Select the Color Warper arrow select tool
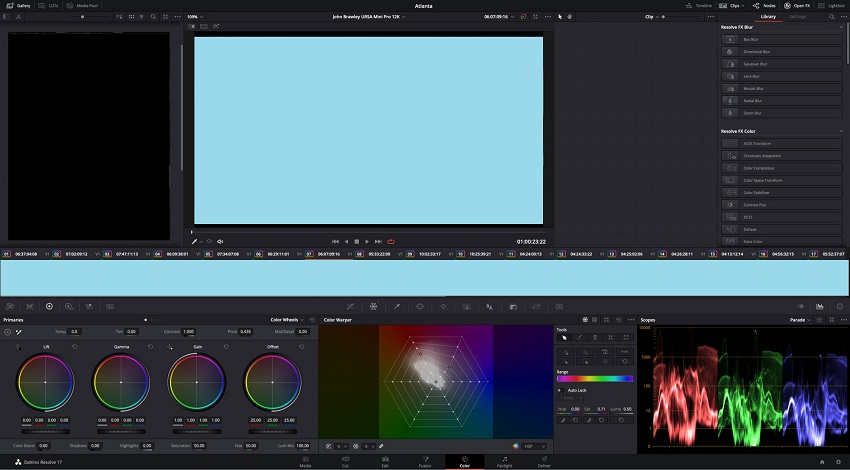Image resolution: width=850 pixels, height=470 pixels. tap(564, 337)
